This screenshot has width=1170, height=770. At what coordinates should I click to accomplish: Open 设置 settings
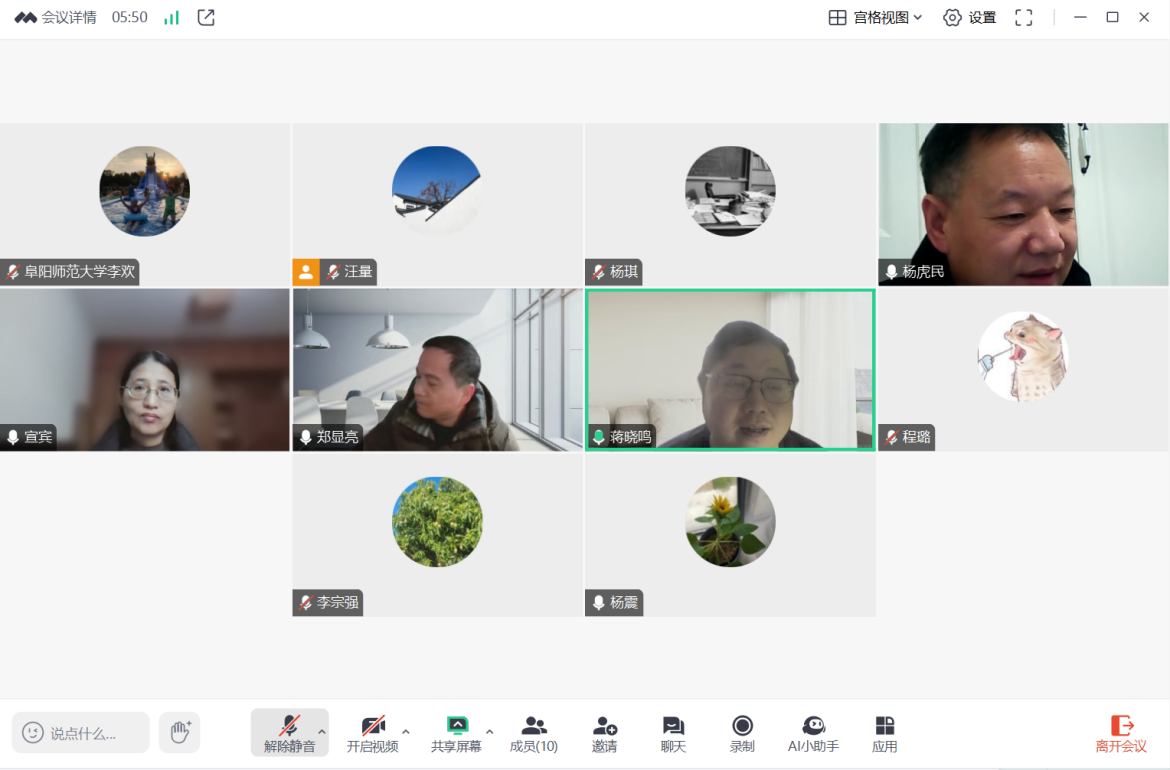[970, 17]
